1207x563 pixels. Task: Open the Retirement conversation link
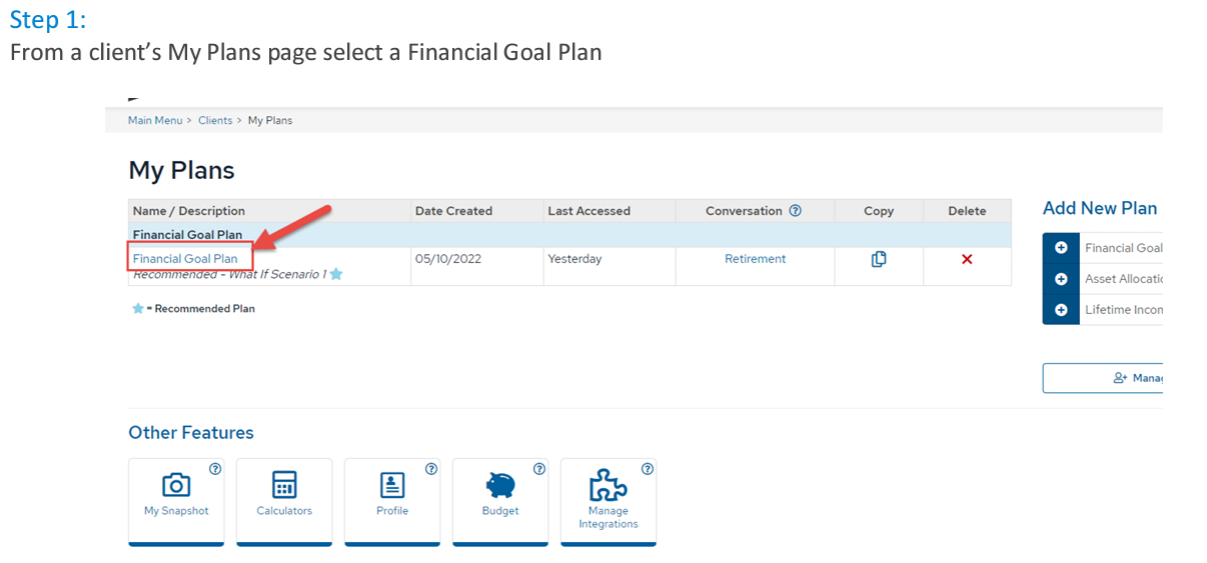(x=755, y=259)
